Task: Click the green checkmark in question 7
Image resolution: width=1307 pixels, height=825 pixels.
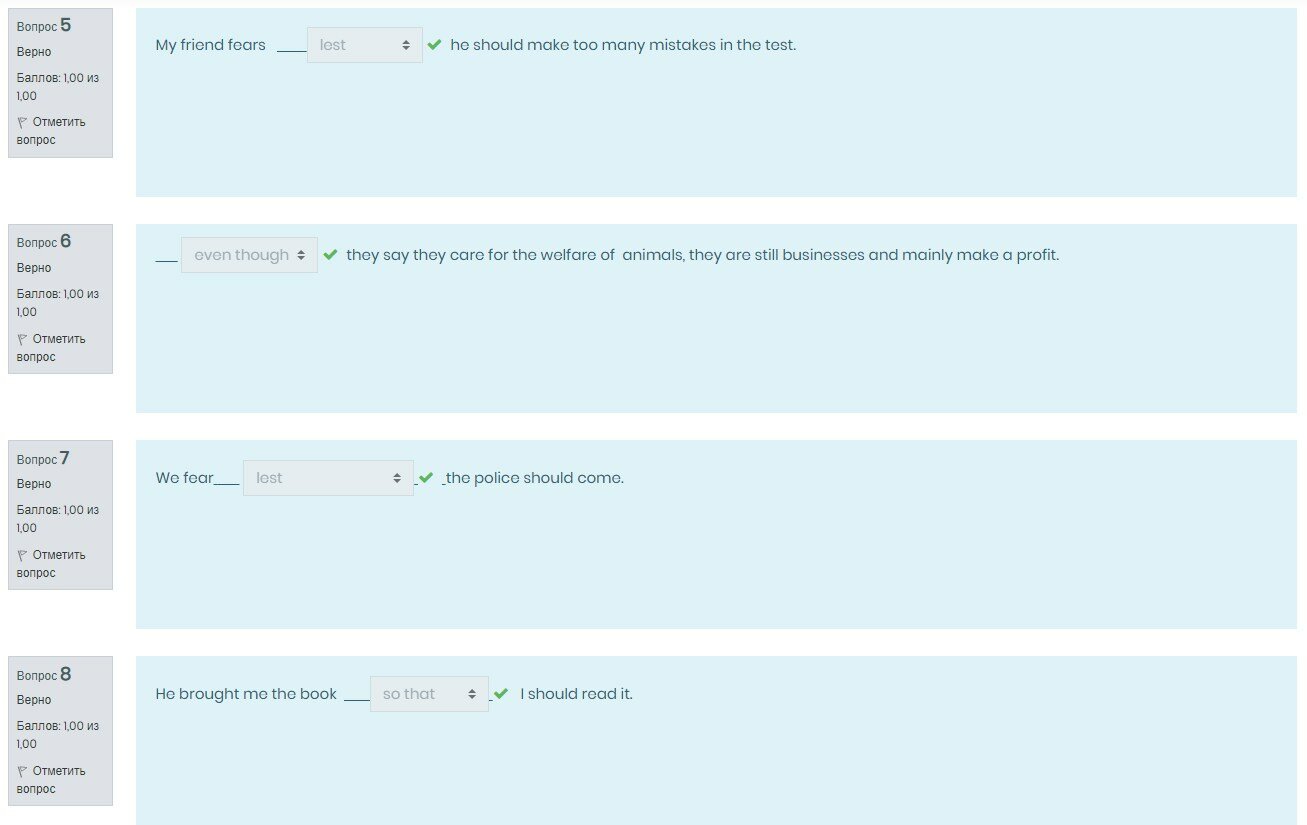Action: click(x=426, y=478)
